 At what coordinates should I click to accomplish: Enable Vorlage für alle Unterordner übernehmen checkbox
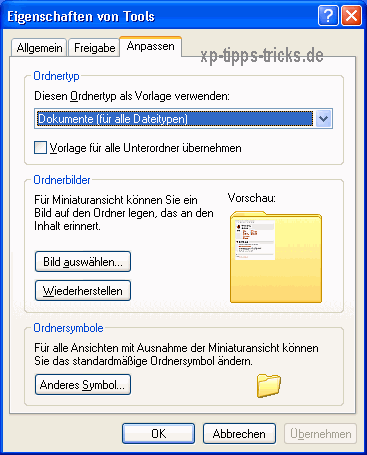point(40,147)
